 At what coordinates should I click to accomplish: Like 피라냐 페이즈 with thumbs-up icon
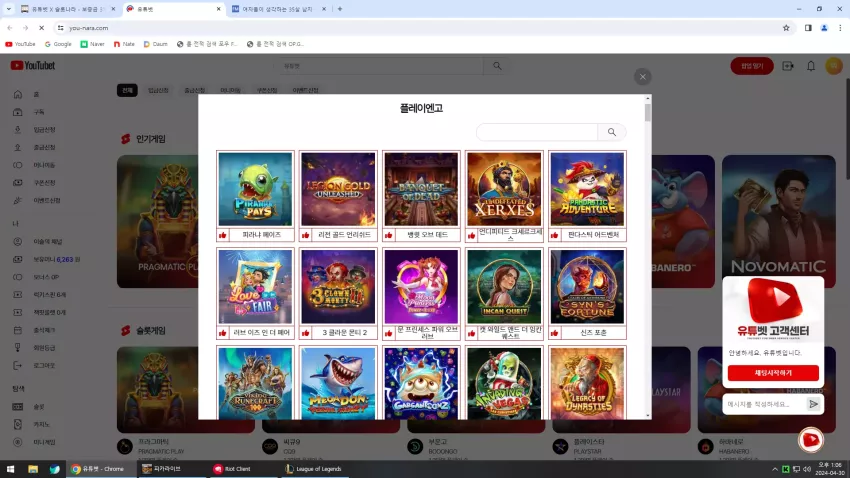(x=223, y=235)
